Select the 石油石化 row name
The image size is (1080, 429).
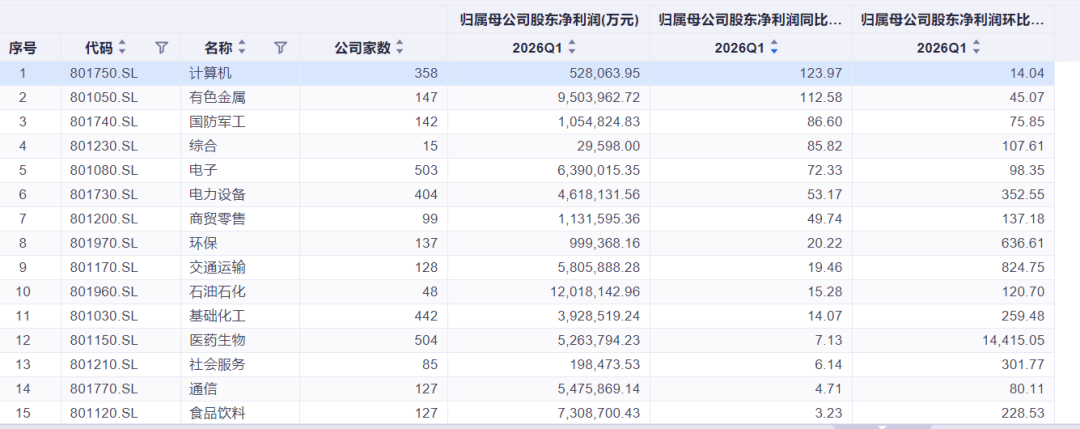click(x=217, y=292)
